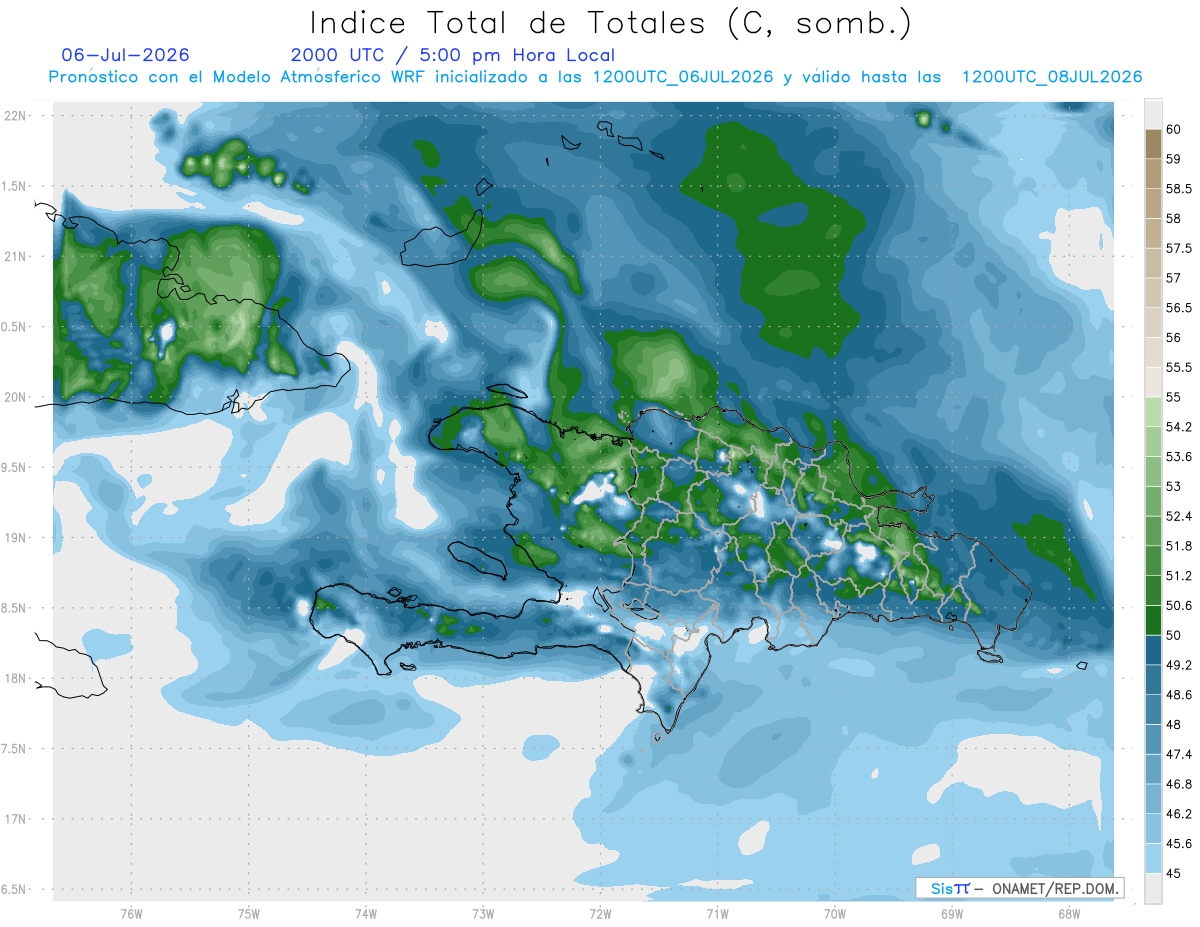The image size is (1200, 927).
Task: Click the '19N' latitude tick label
Action: [x=14, y=537]
